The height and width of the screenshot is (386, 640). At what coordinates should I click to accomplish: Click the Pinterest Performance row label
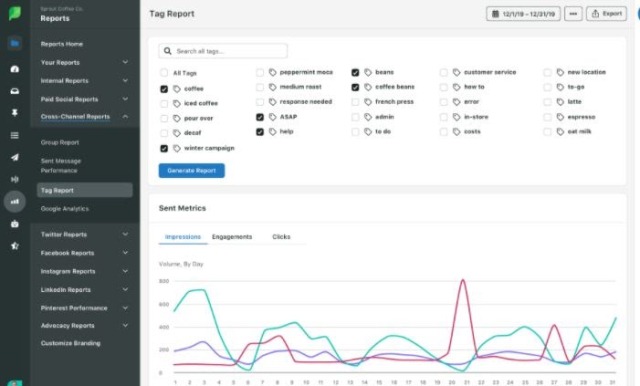74,308
